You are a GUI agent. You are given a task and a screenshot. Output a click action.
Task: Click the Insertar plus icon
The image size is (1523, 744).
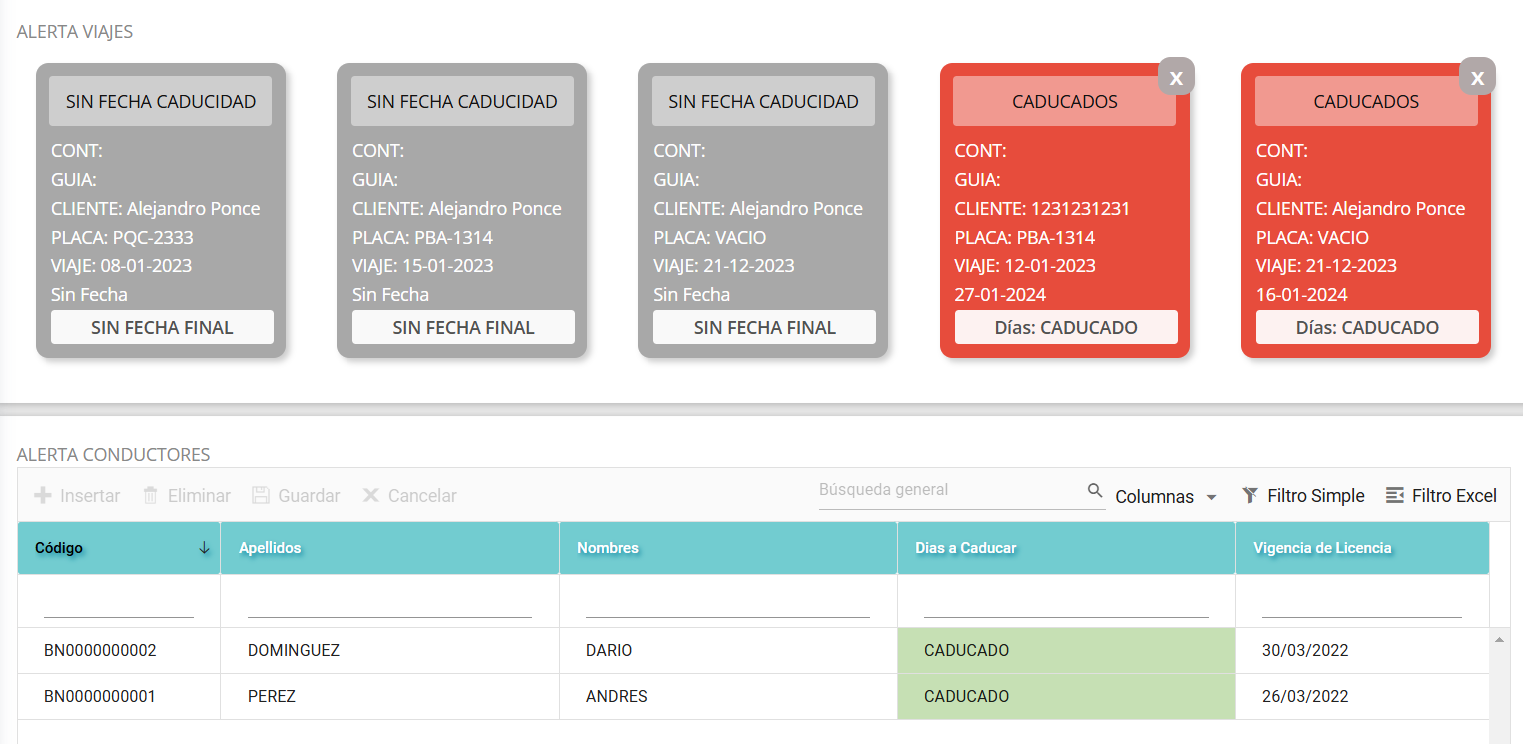43,496
